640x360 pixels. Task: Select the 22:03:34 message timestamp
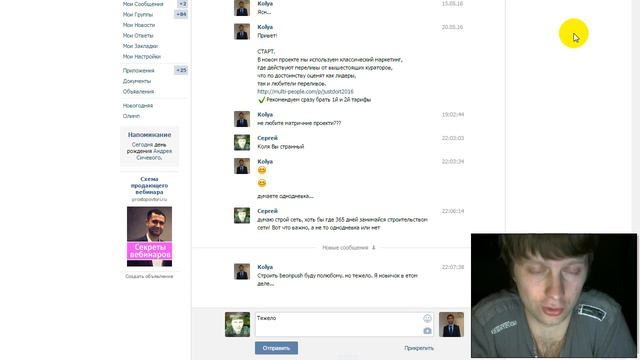tap(453, 162)
